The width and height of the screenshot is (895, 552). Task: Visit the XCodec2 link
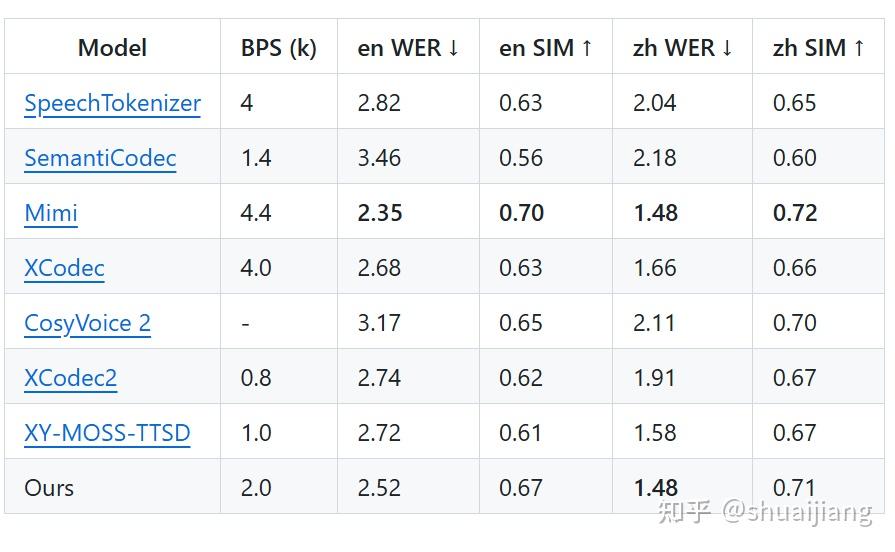click(x=70, y=378)
